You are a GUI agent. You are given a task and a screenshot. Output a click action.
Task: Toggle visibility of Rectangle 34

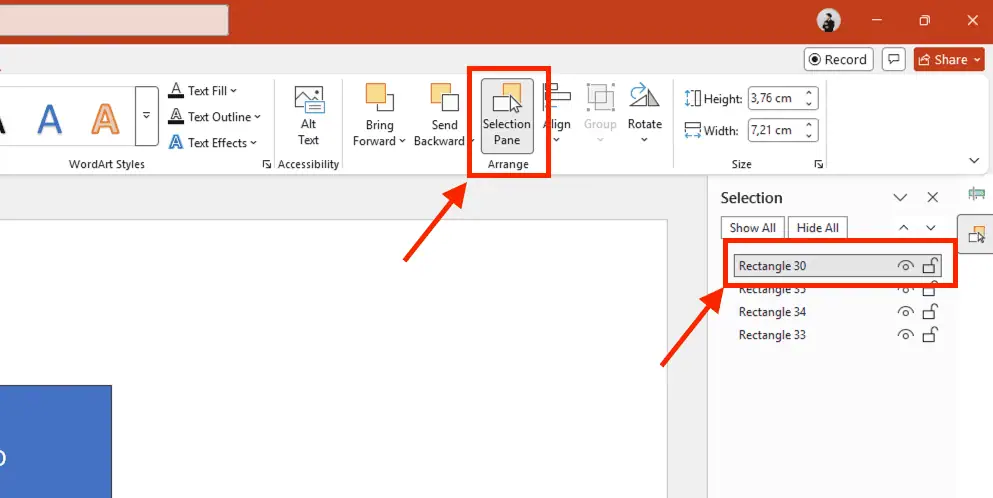[905, 312]
